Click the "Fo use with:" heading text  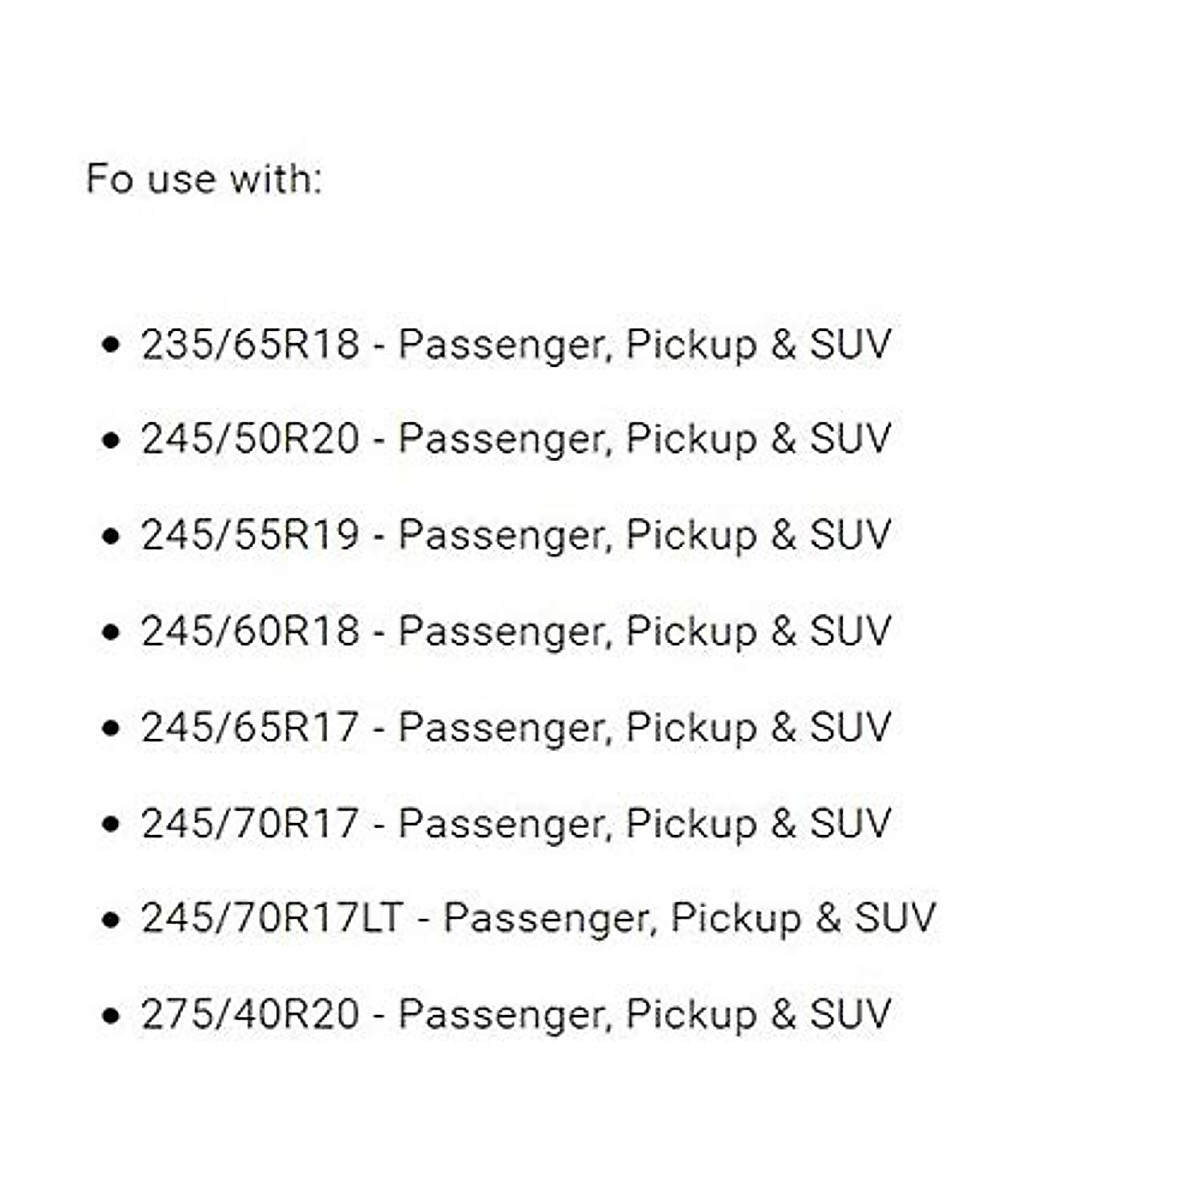(204, 180)
